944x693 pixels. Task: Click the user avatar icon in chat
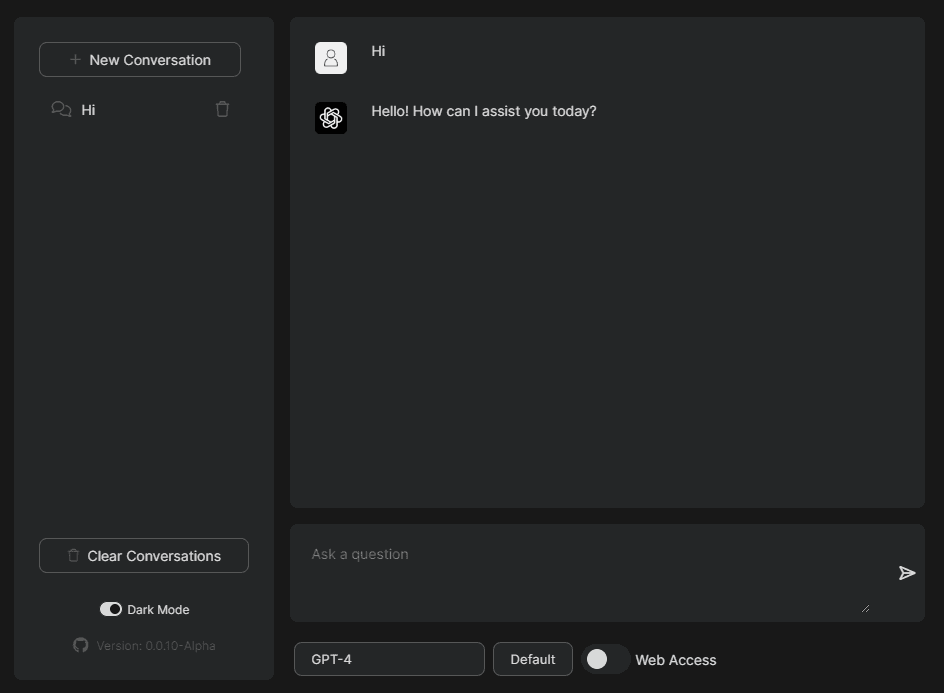click(331, 58)
